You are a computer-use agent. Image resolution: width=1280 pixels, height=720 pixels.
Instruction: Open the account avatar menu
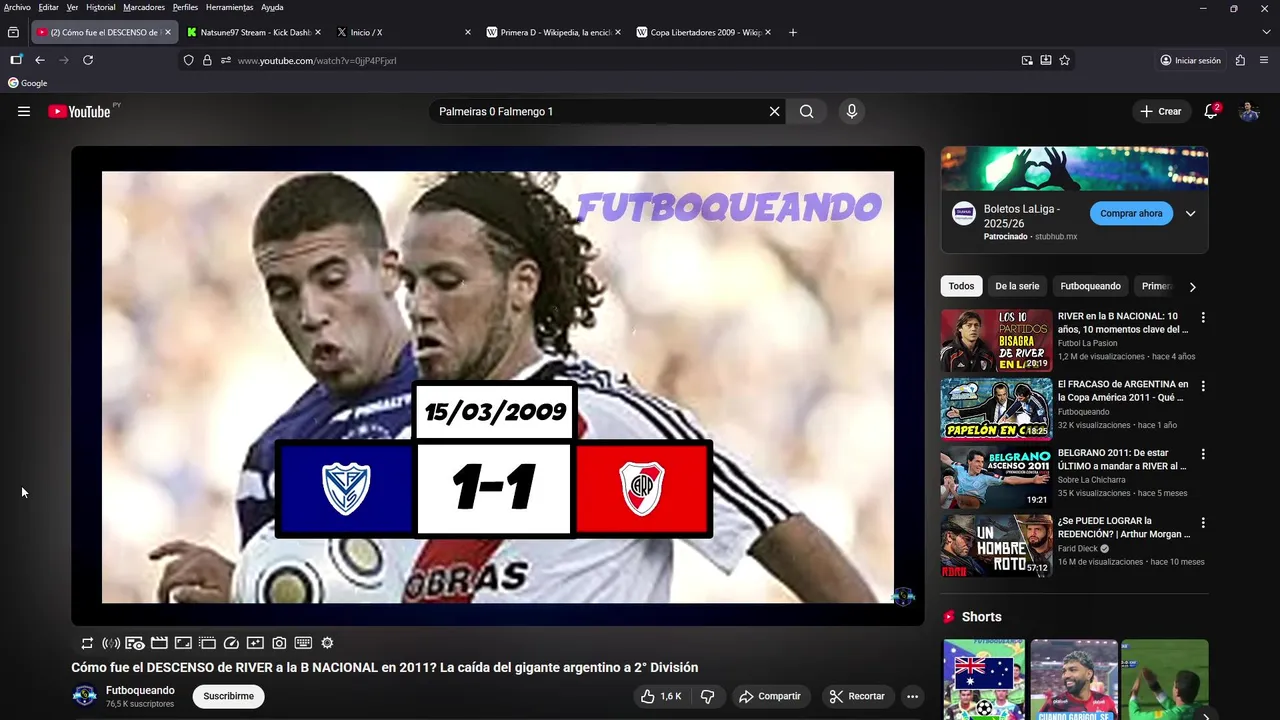tap(1249, 112)
